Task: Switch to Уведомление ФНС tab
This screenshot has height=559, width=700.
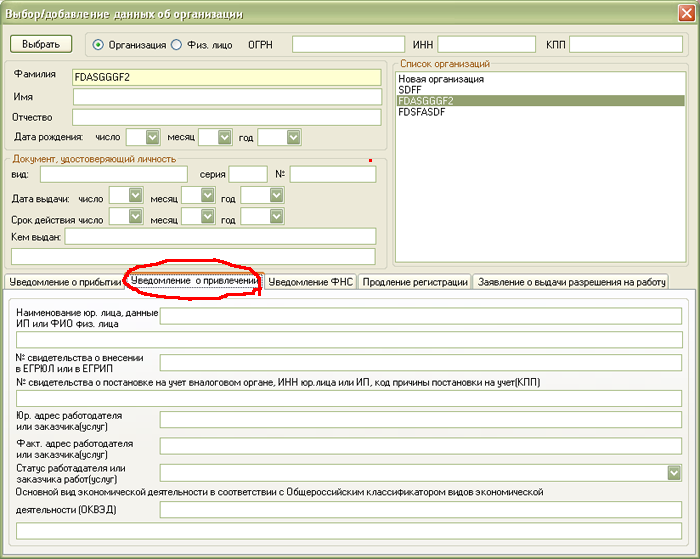Action: coord(311,282)
